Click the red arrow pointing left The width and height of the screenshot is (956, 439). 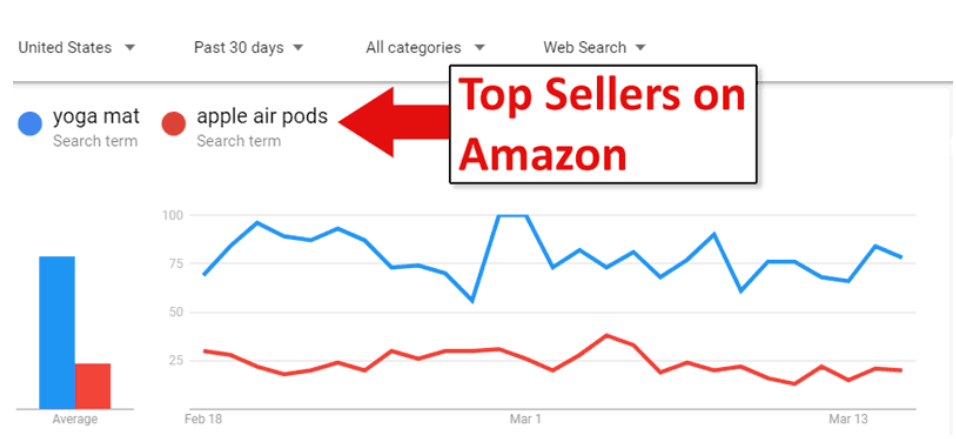coord(394,121)
